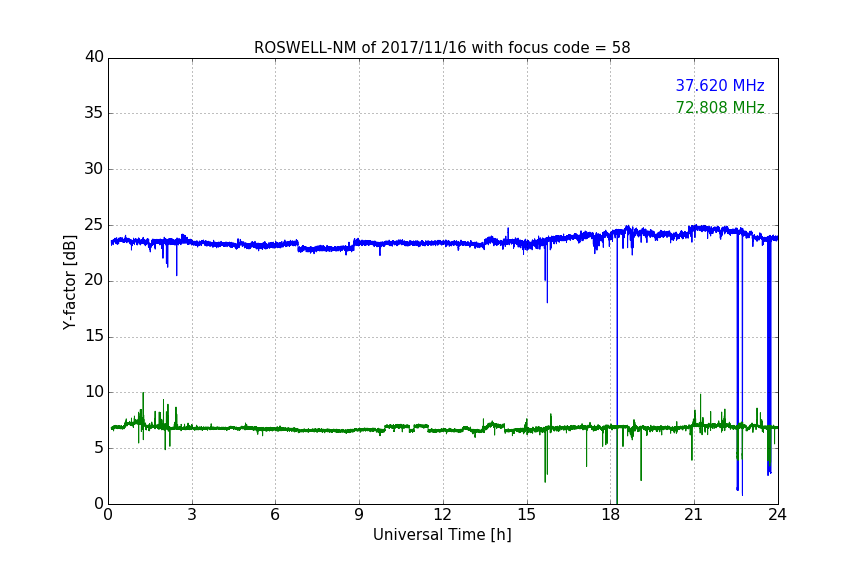This screenshot has width=864, height=576.
Task: Click y-axis tick label 25
Action: pyautogui.click(x=94, y=224)
